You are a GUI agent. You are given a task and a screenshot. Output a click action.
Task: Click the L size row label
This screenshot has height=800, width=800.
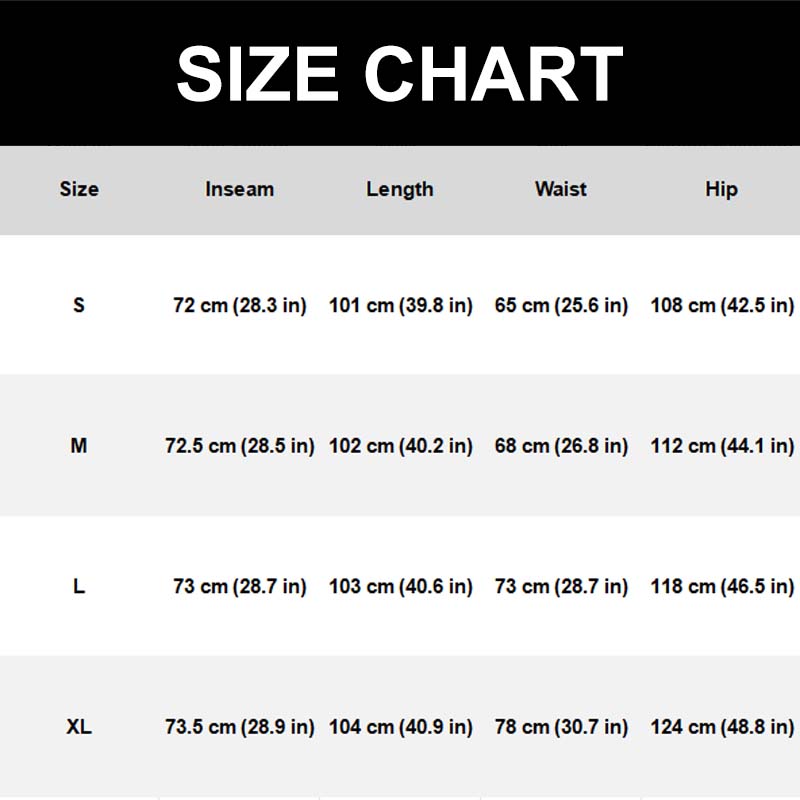pyautogui.click(x=79, y=586)
